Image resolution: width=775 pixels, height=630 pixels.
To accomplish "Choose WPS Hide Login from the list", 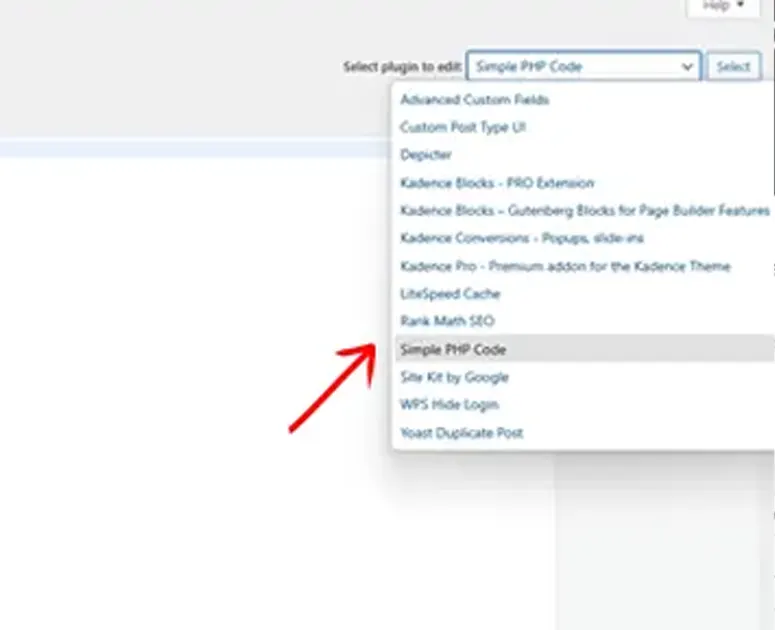I will (x=449, y=405).
